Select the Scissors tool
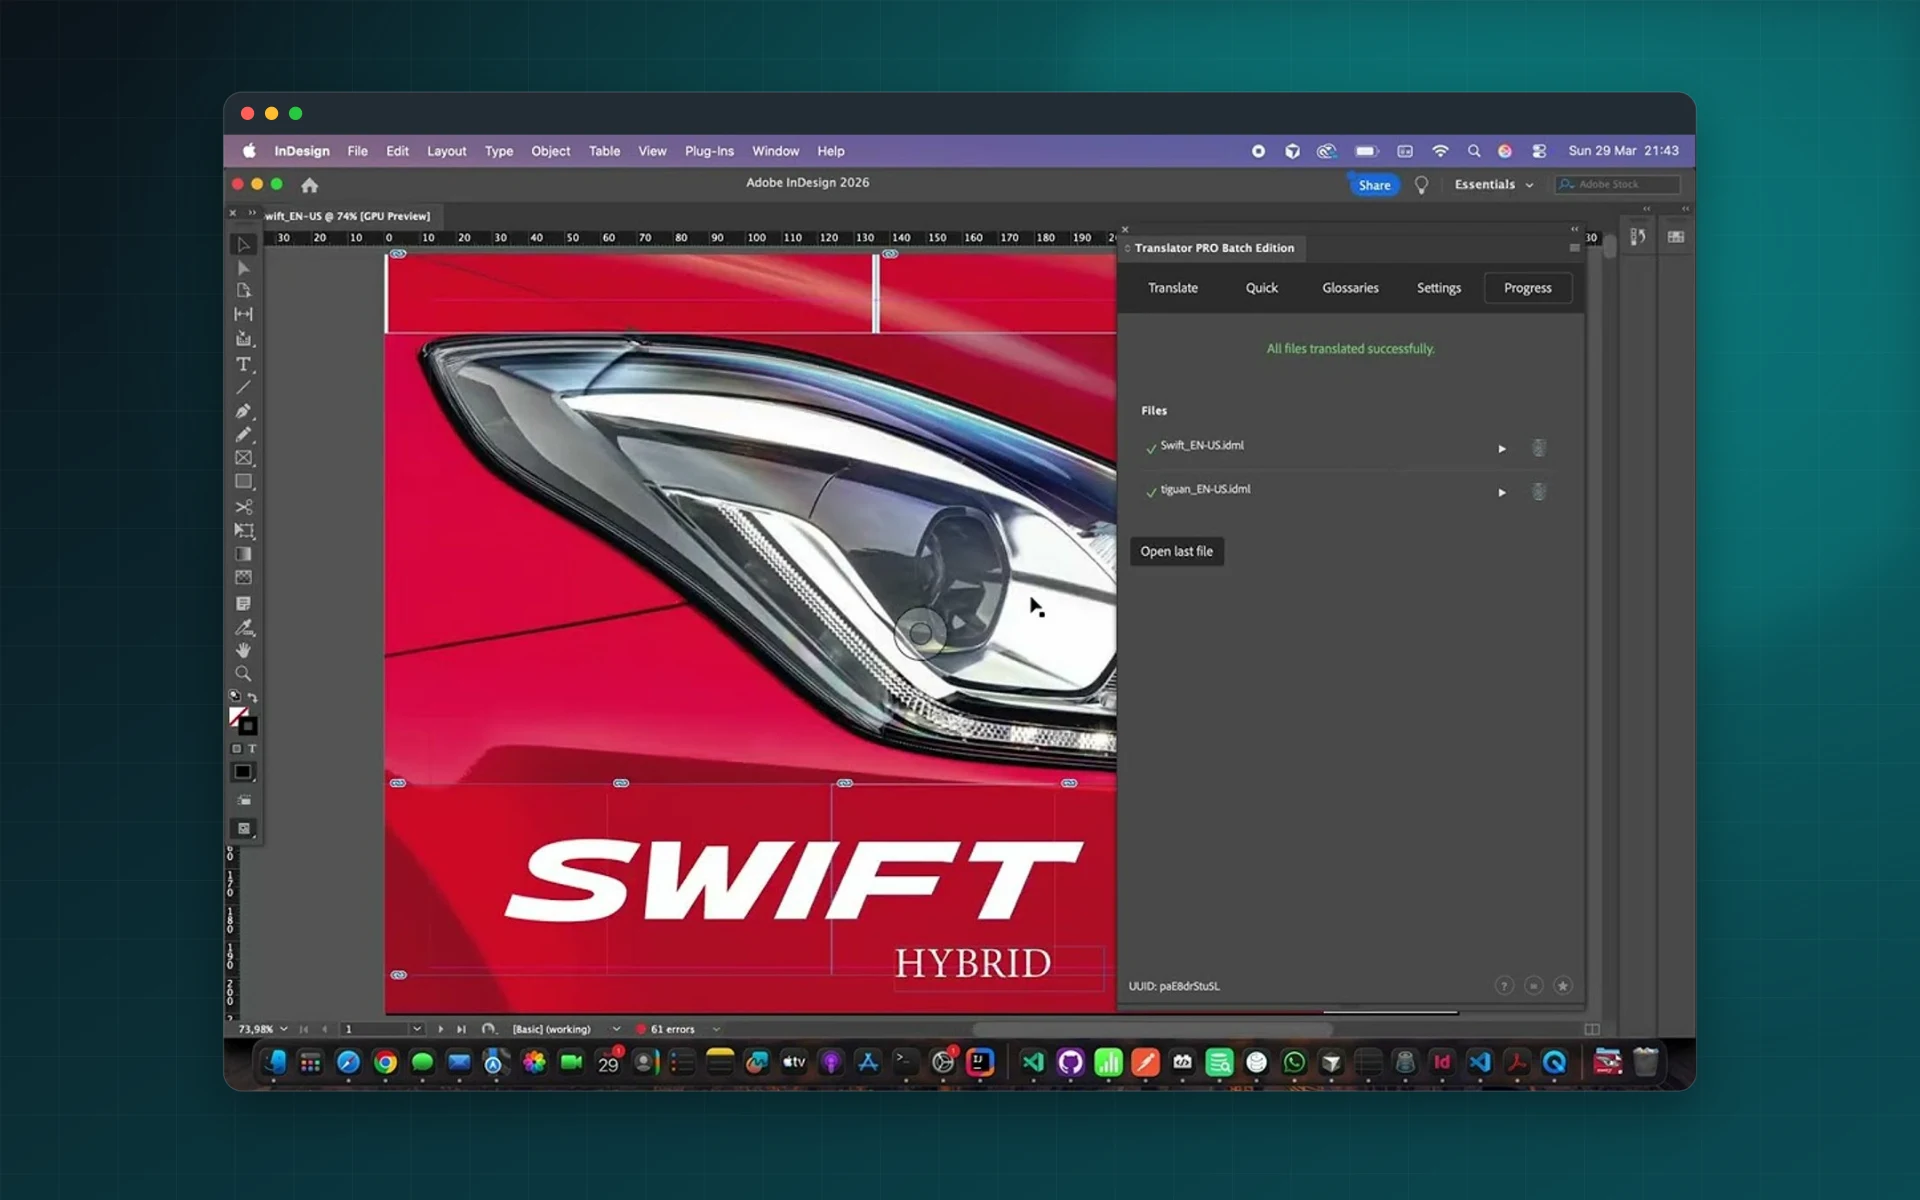The image size is (1920, 1200). pos(243,507)
